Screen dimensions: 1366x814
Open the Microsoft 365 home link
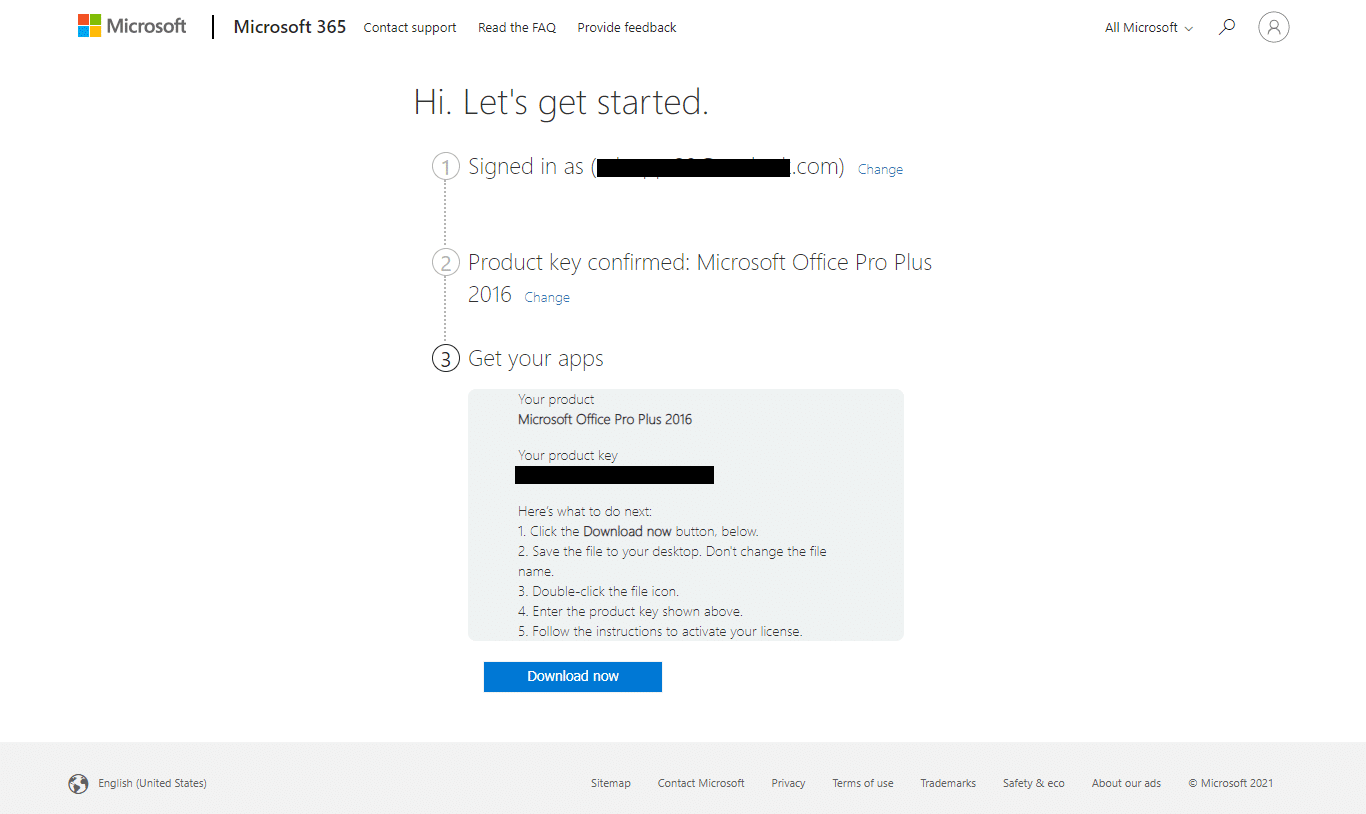pyautogui.click(x=290, y=27)
